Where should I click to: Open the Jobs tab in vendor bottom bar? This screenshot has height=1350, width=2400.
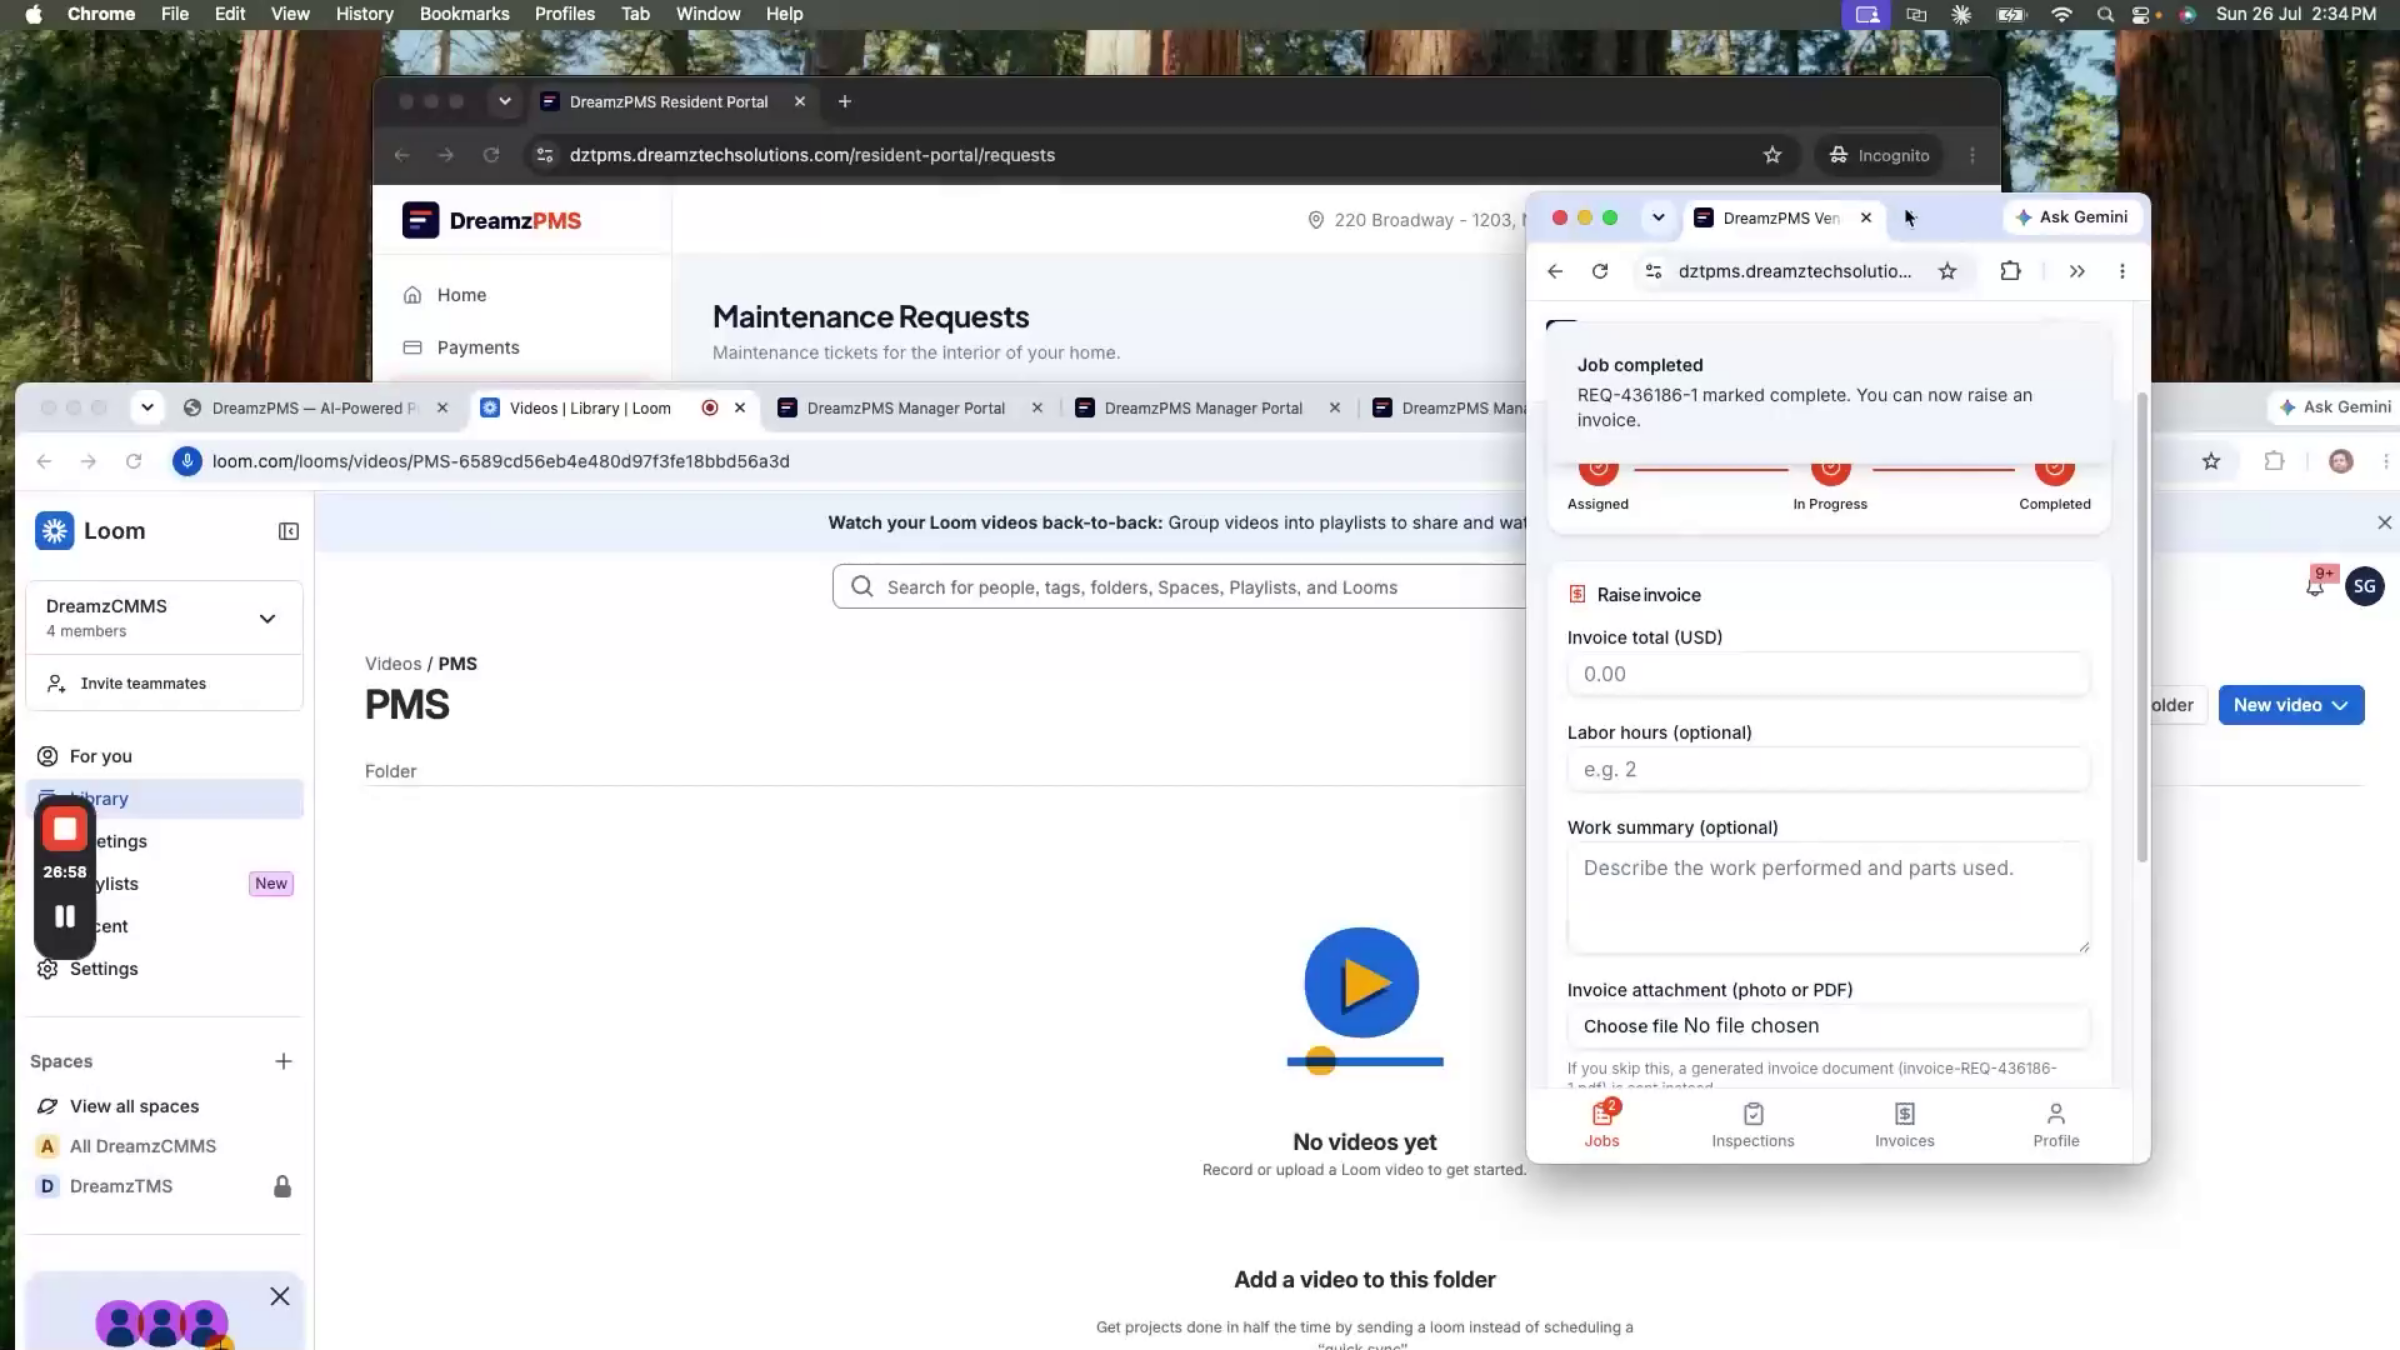[1602, 1124]
